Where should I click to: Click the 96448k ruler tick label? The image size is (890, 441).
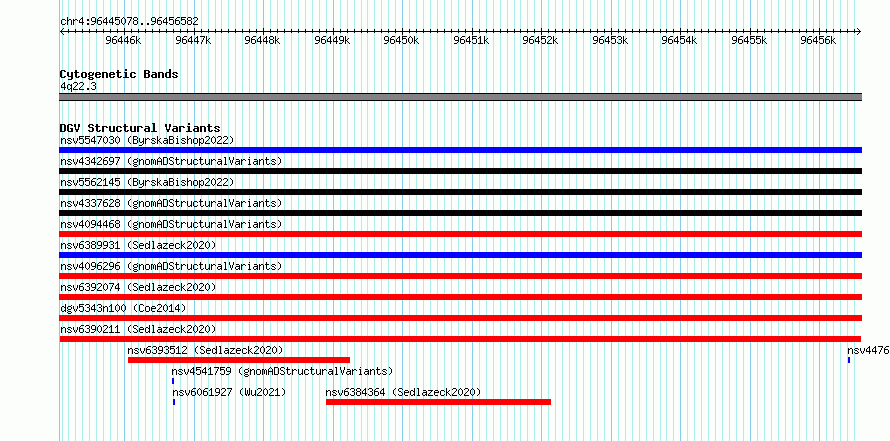click(x=262, y=41)
